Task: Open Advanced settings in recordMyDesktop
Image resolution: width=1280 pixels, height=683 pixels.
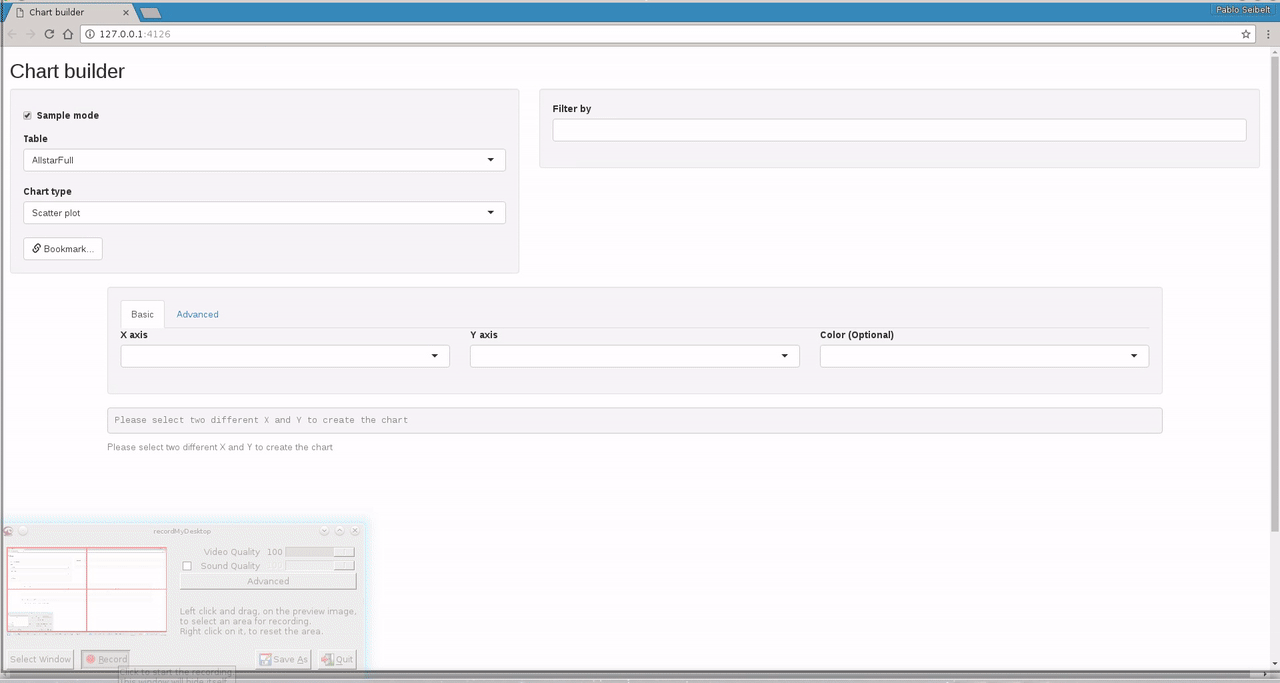Action: click(x=268, y=581)
